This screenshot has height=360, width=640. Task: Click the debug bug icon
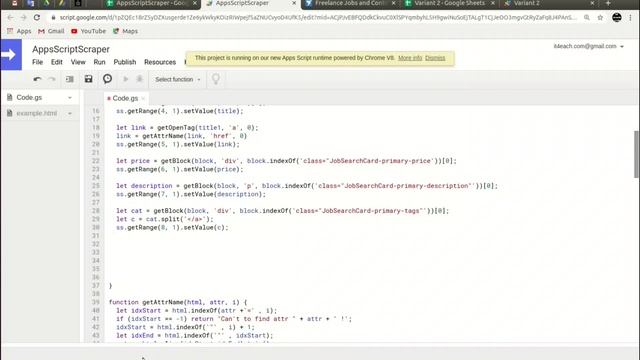[x=140, y=79]
